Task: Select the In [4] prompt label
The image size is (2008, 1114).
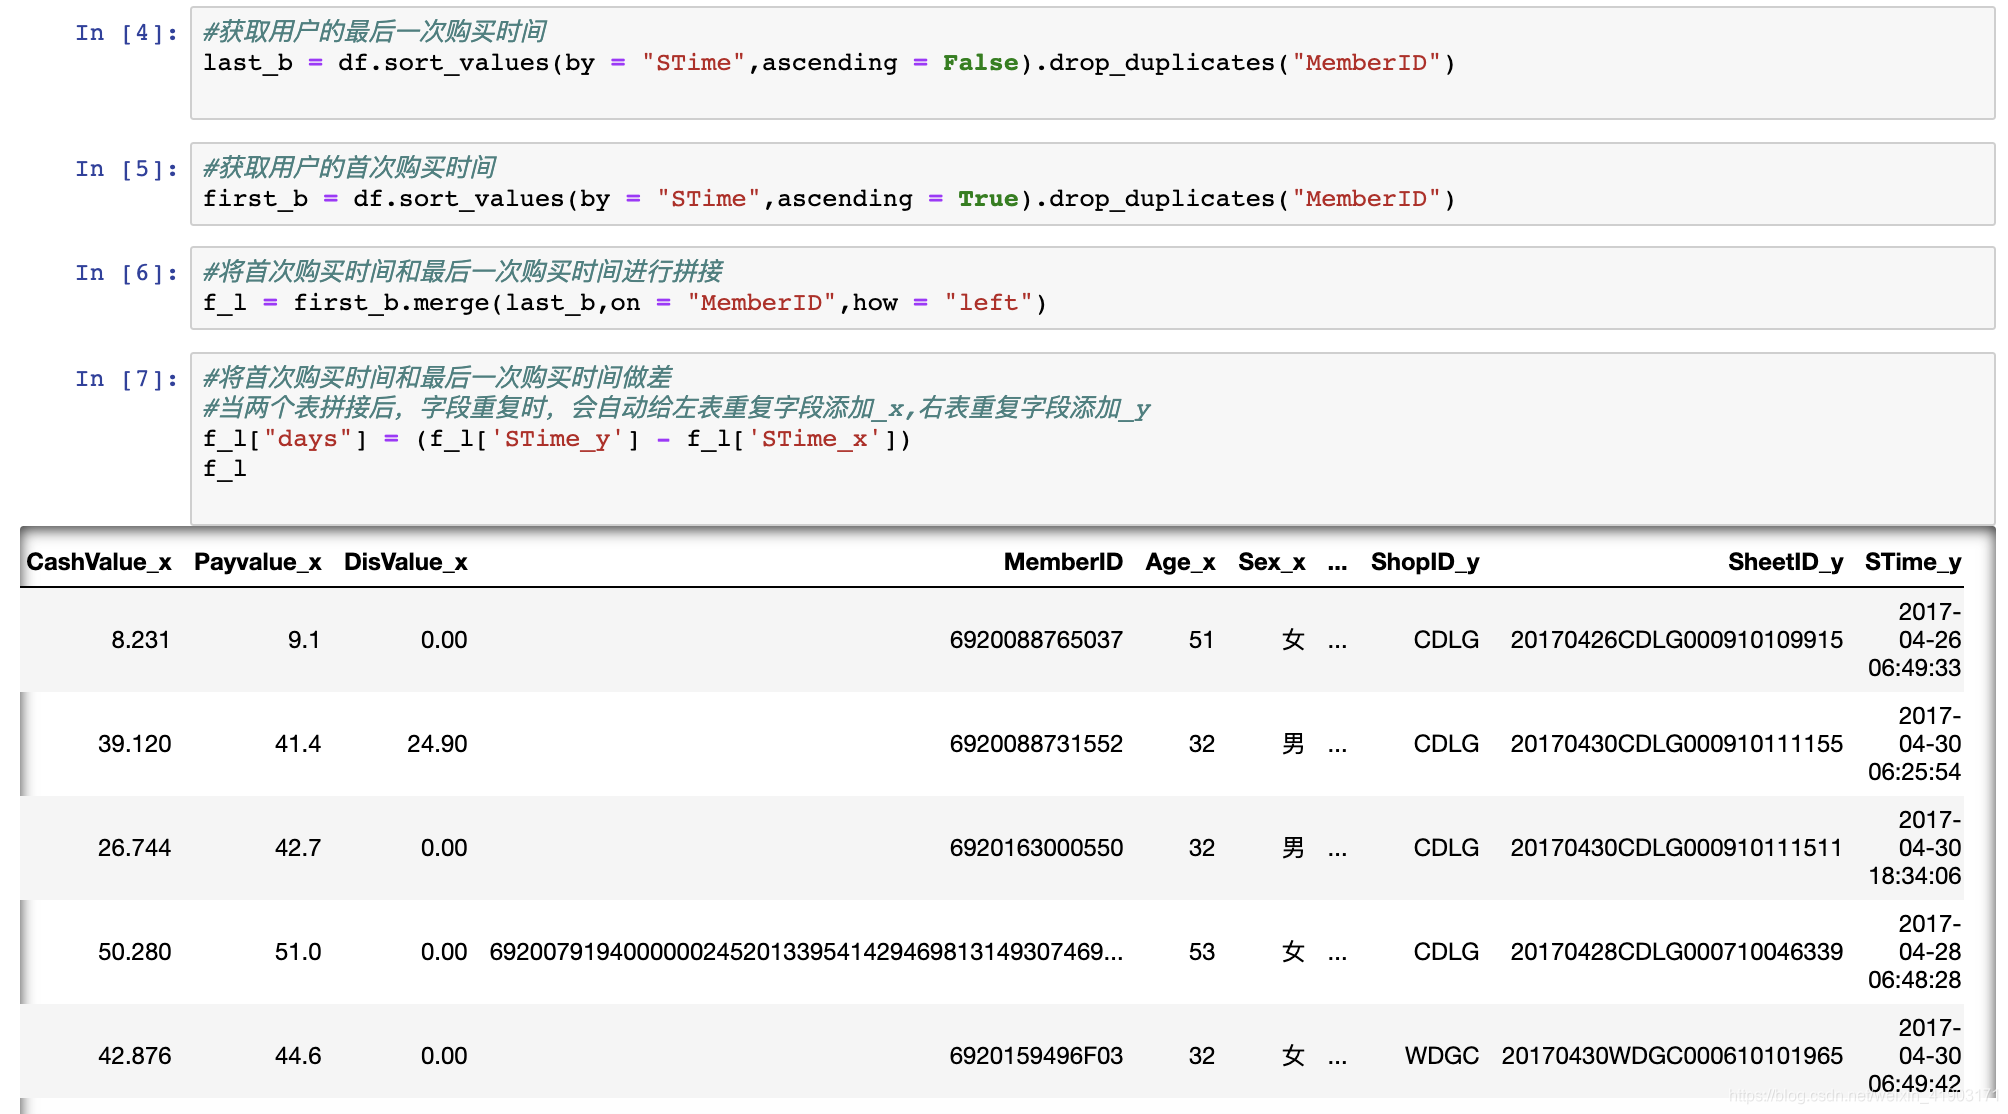Action: [x=126, y=33]
